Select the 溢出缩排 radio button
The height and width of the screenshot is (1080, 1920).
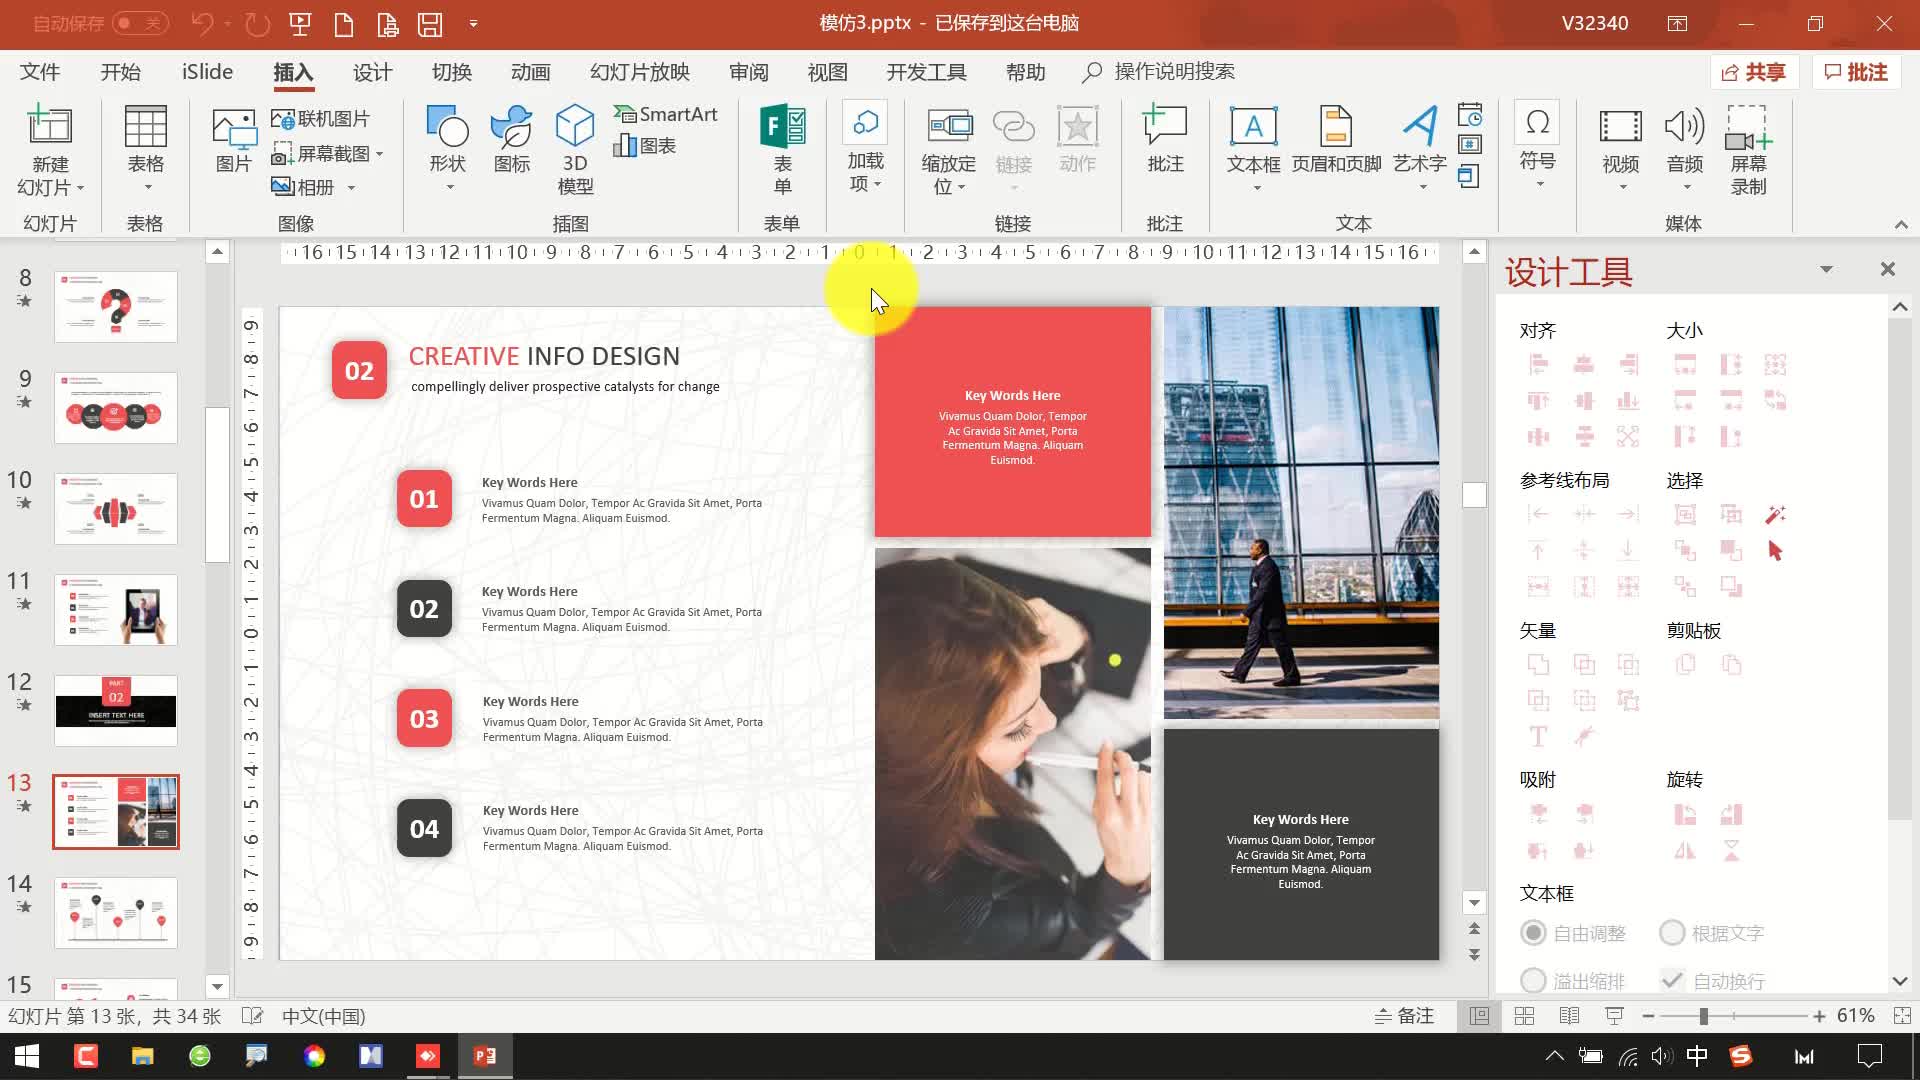pos(1533,980)
